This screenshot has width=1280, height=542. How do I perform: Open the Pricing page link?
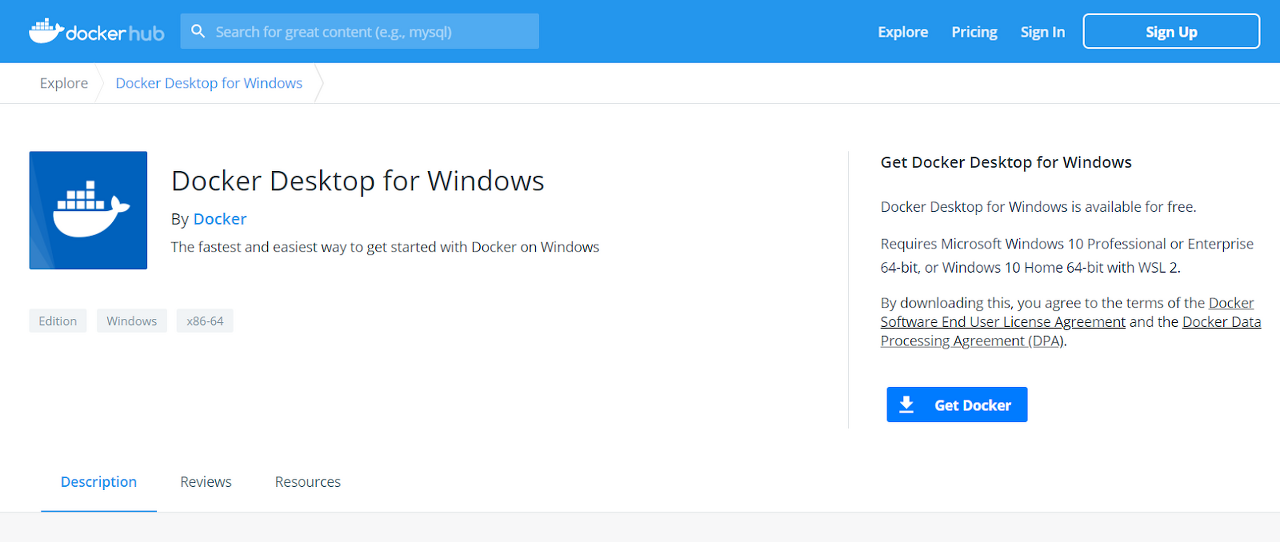coord(974,32)
